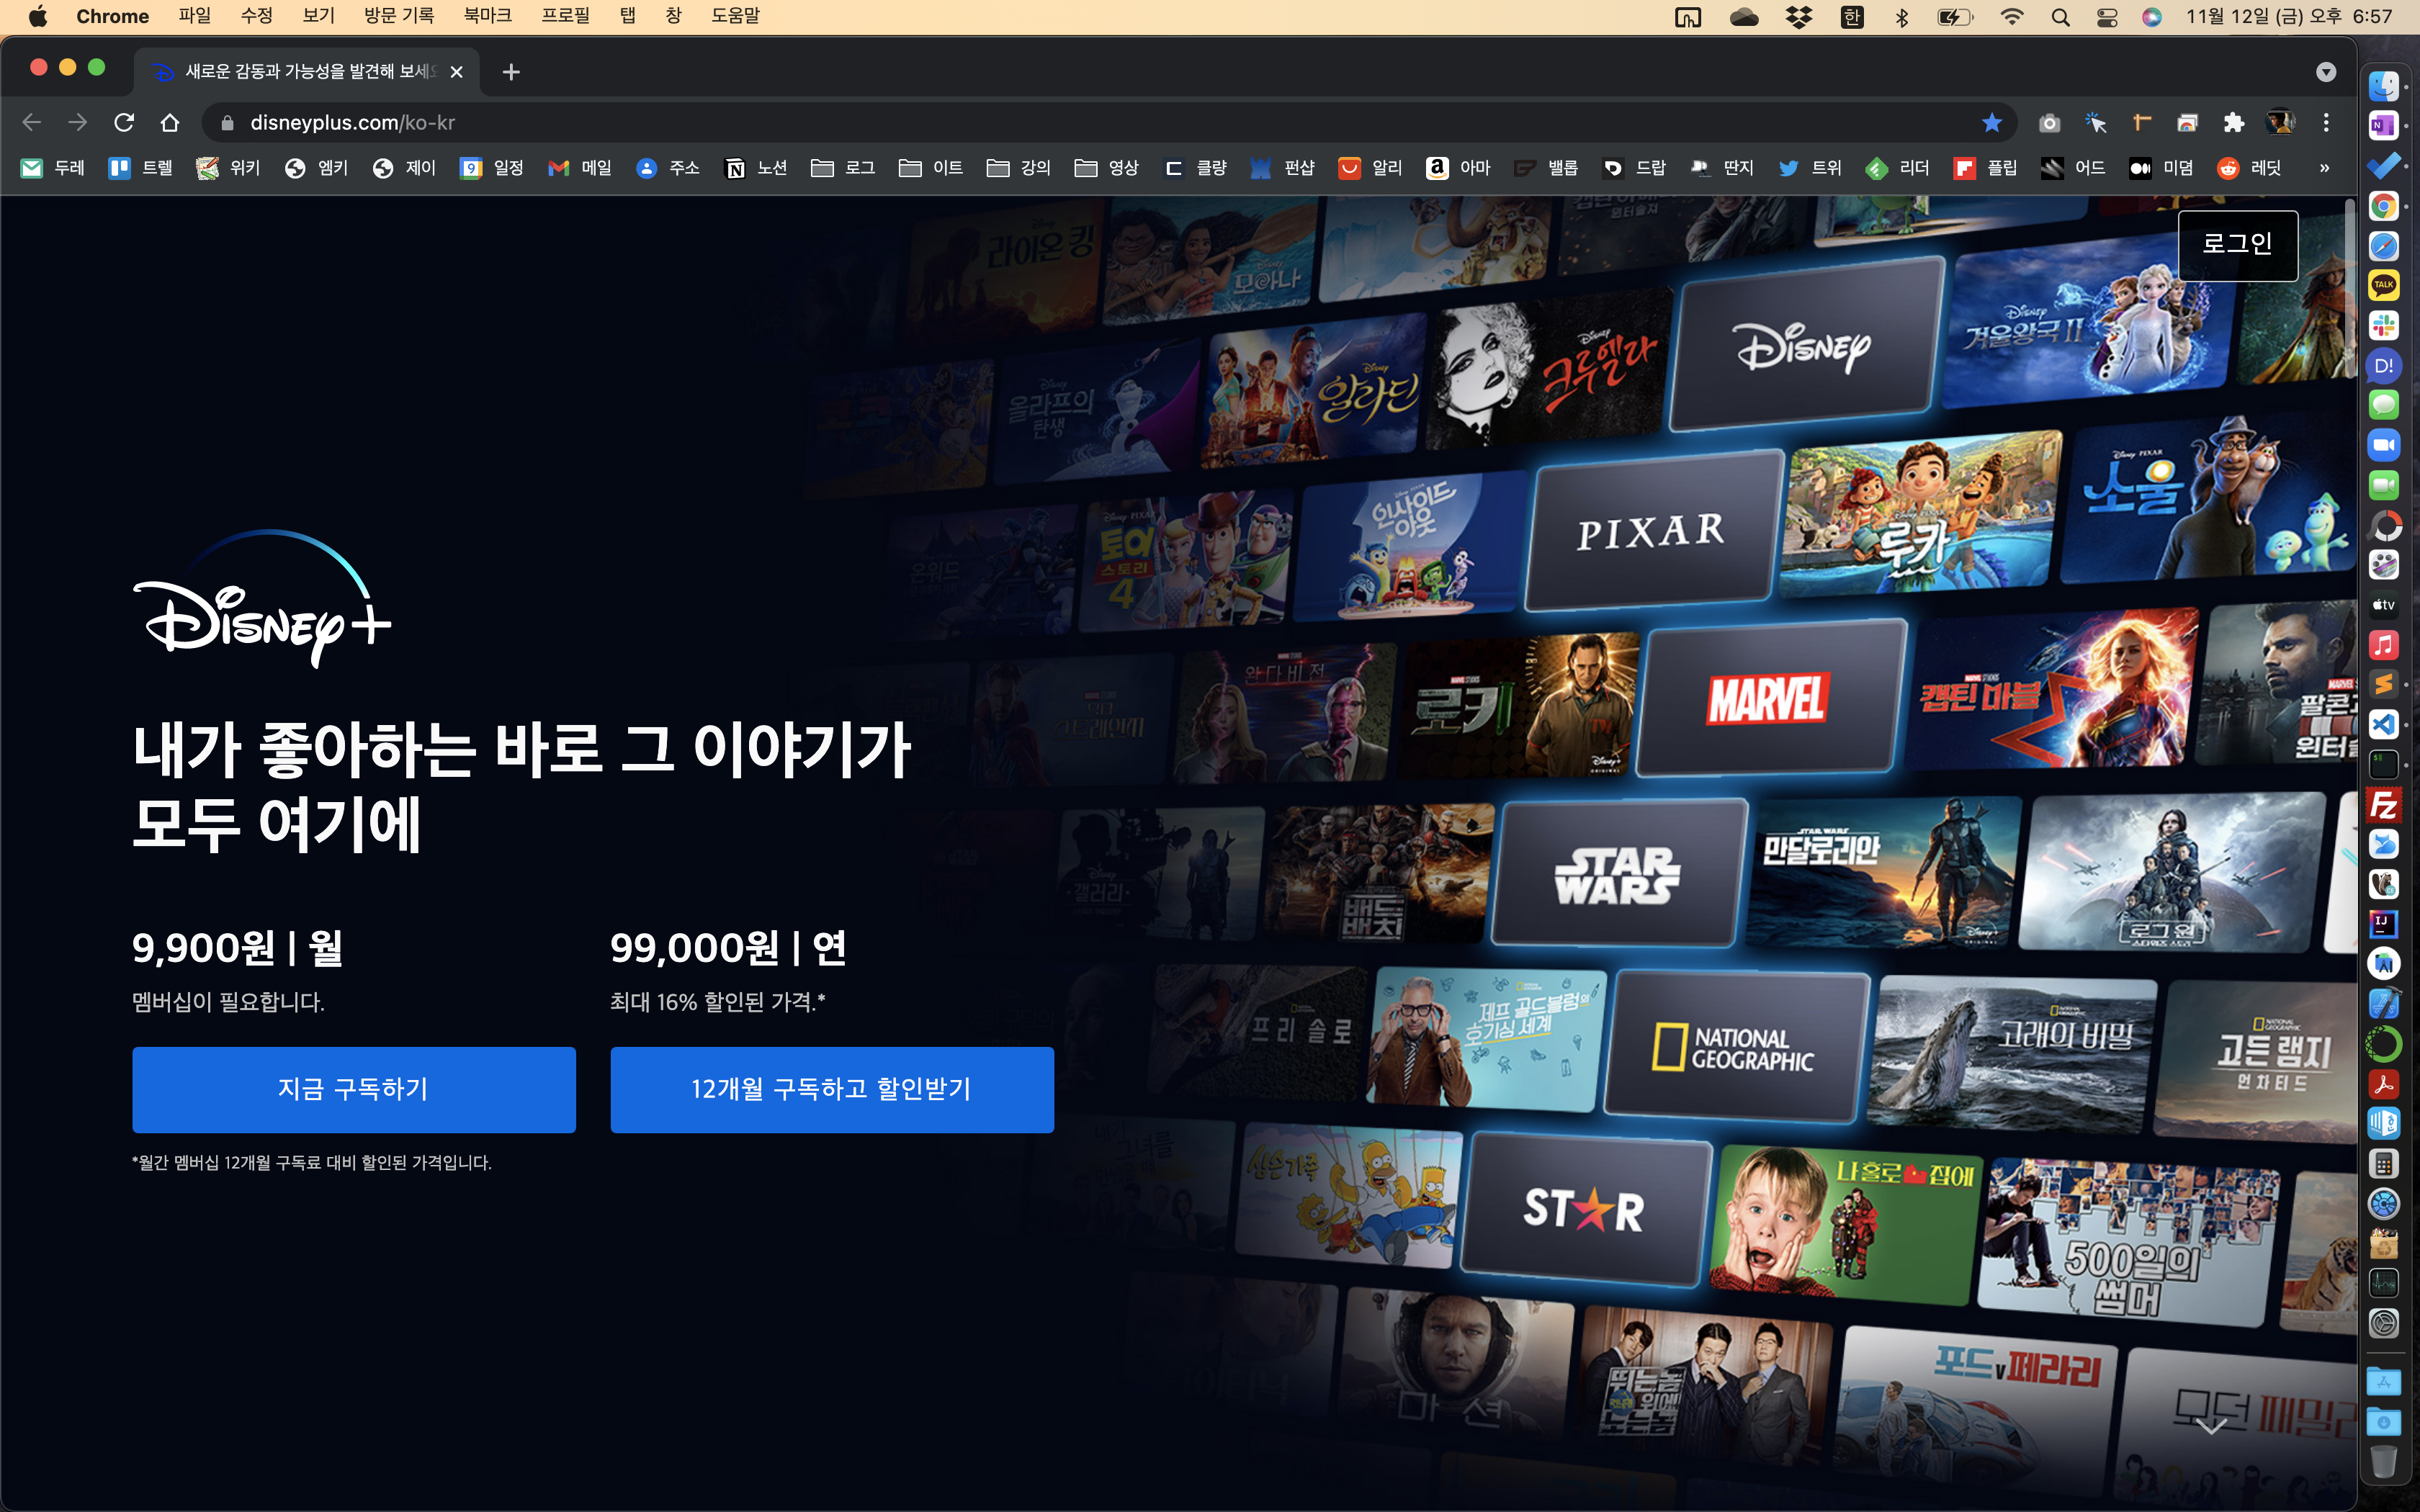Open the 북마크 menu in the menu bar
The image size is (2420, 1512).
[487, 16]
